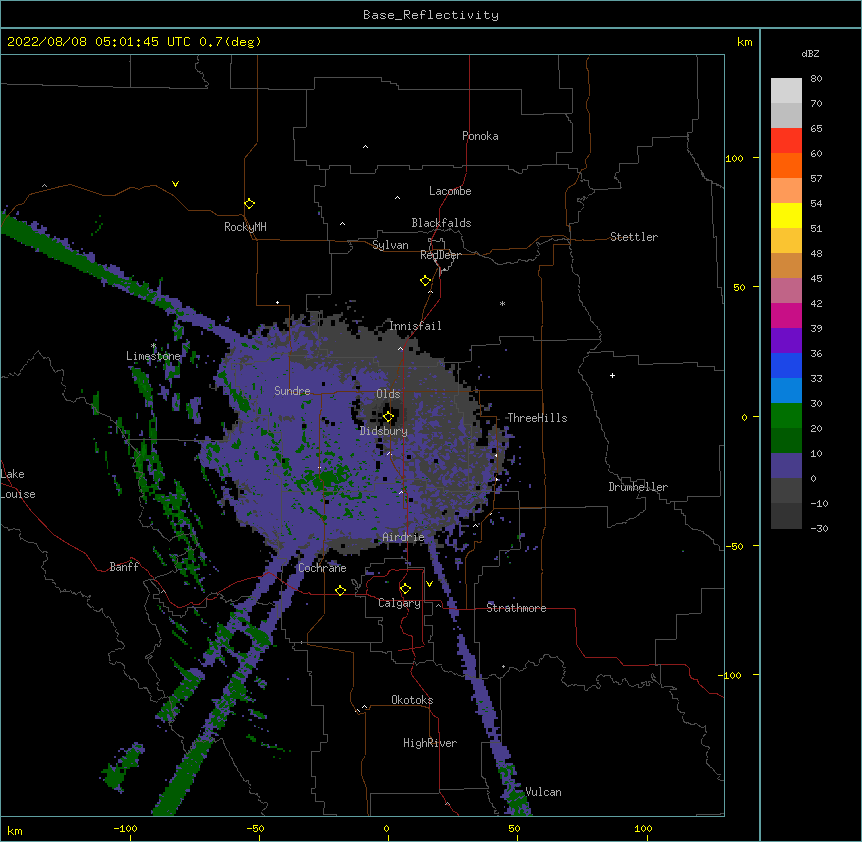Click the Airdrie city label
862x842 pixels.
point(404,537)
